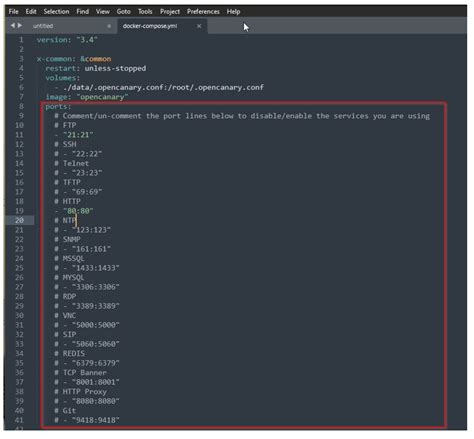The width and height of the screenshot is (474, 439).
Task: Click line number 20 in the gutter
Action: (x=19, y=220)
